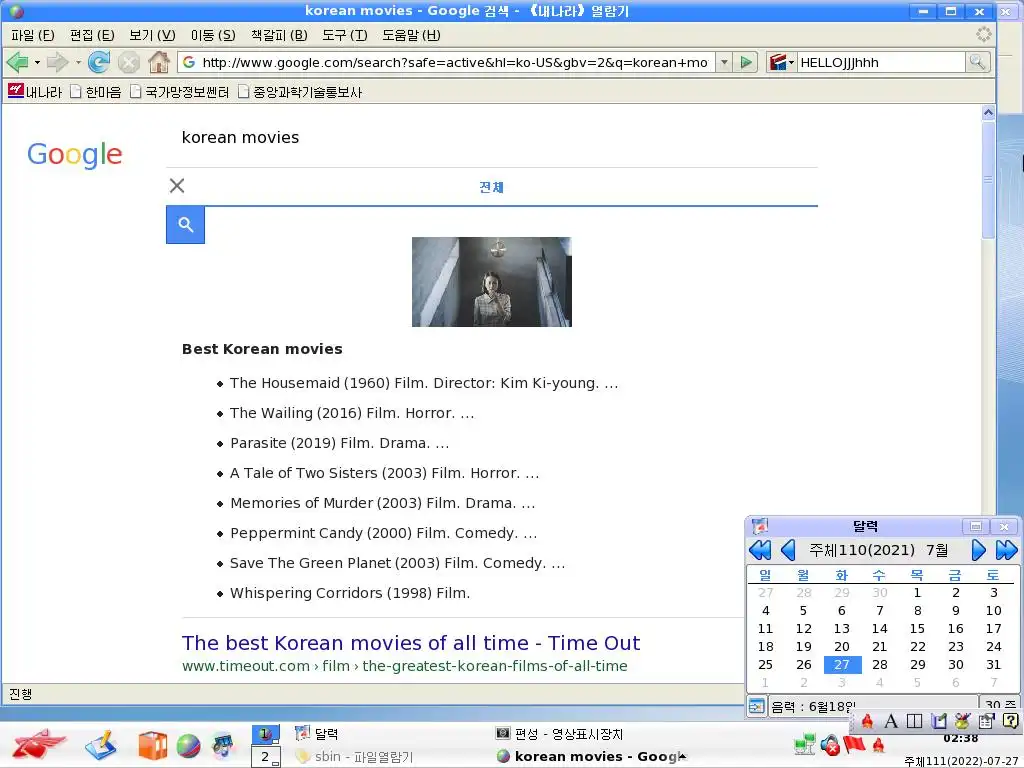The width and height of the screenshot is (1024, 768).
Task: Click the magnifier in the browser search box
Action: 977,63
